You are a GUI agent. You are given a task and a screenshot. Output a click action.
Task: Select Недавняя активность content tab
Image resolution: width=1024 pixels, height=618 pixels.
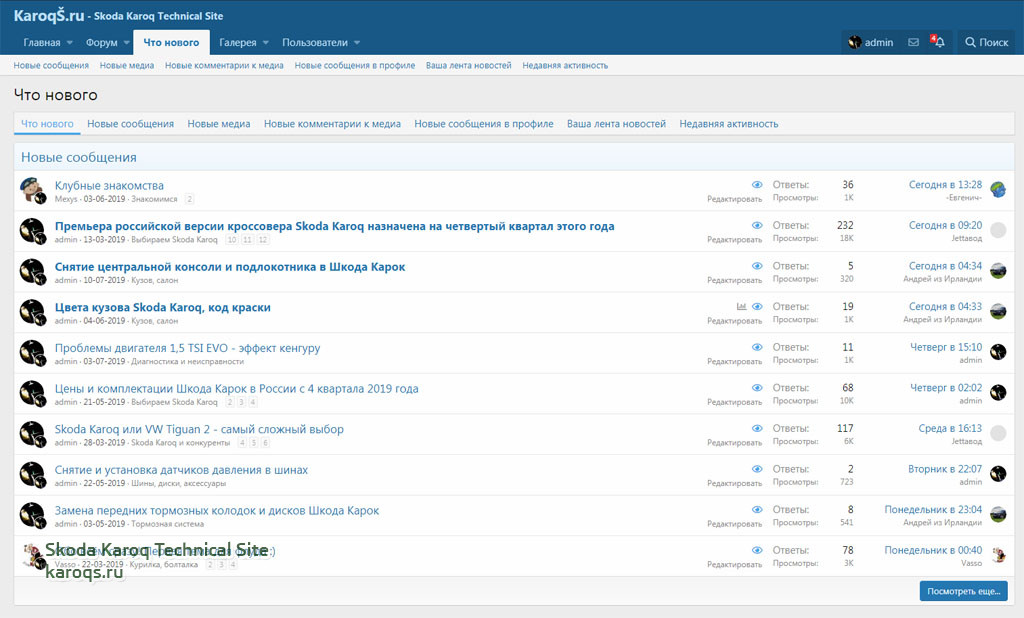point(729,123)
